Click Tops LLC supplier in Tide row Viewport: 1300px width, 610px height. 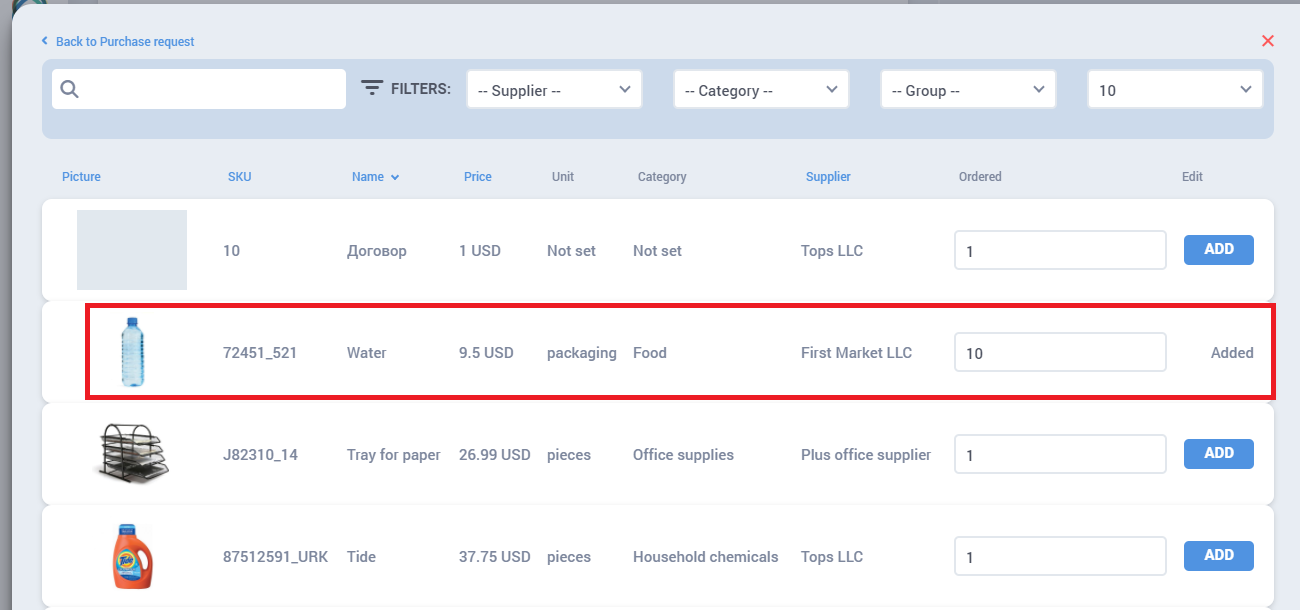point(832,557)
